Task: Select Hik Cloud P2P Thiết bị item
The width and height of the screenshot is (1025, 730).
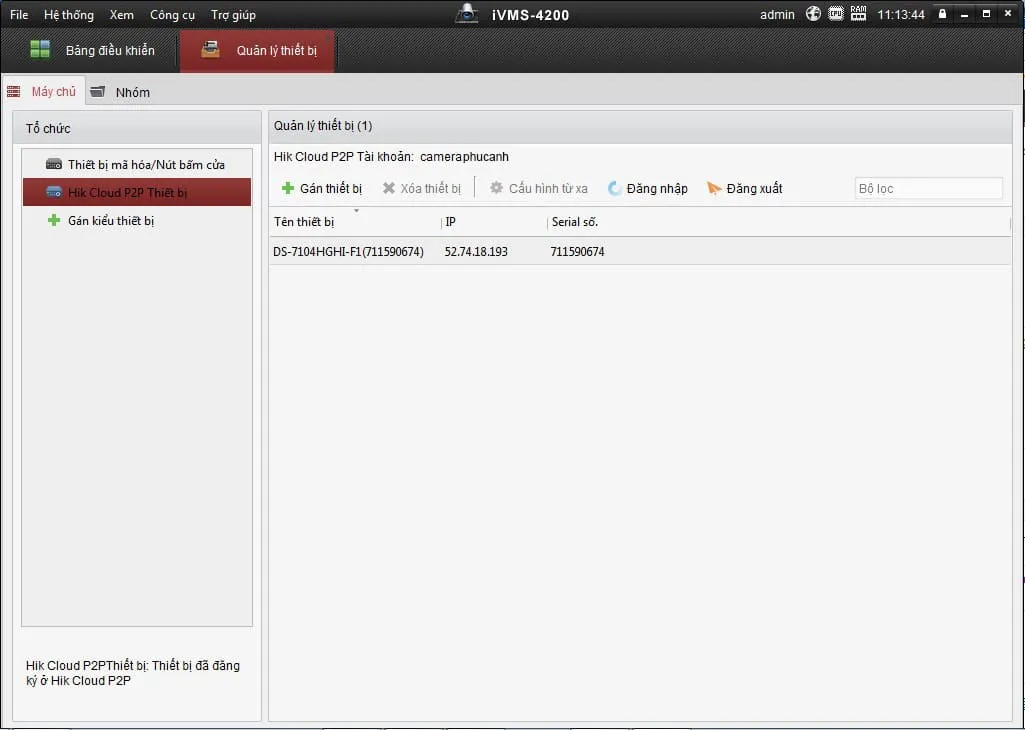Action: [x=127, y=192]
